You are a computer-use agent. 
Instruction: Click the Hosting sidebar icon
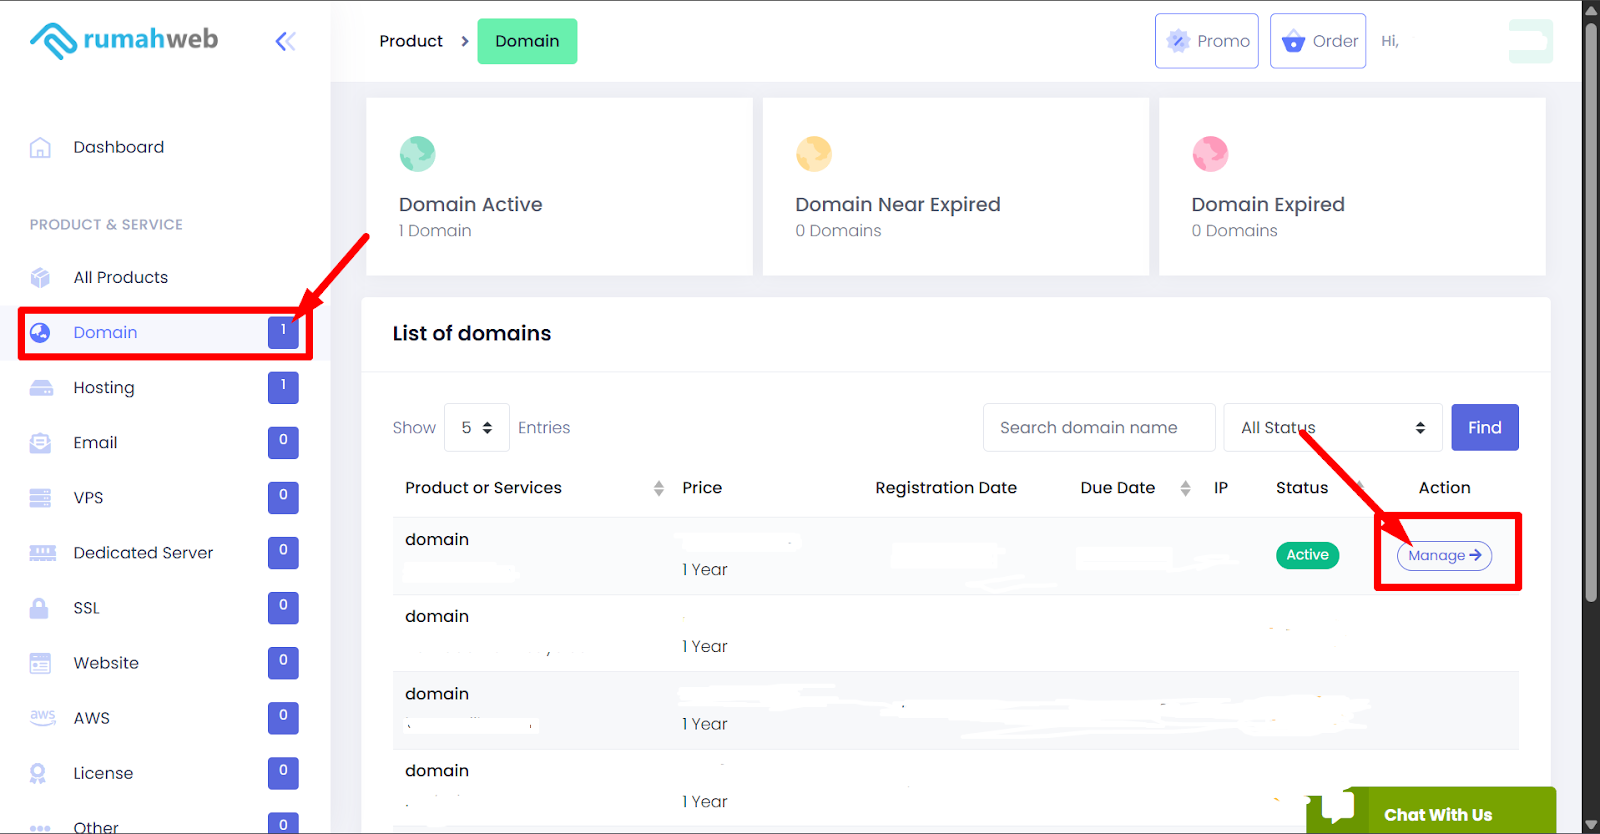(x=41, y=388)
